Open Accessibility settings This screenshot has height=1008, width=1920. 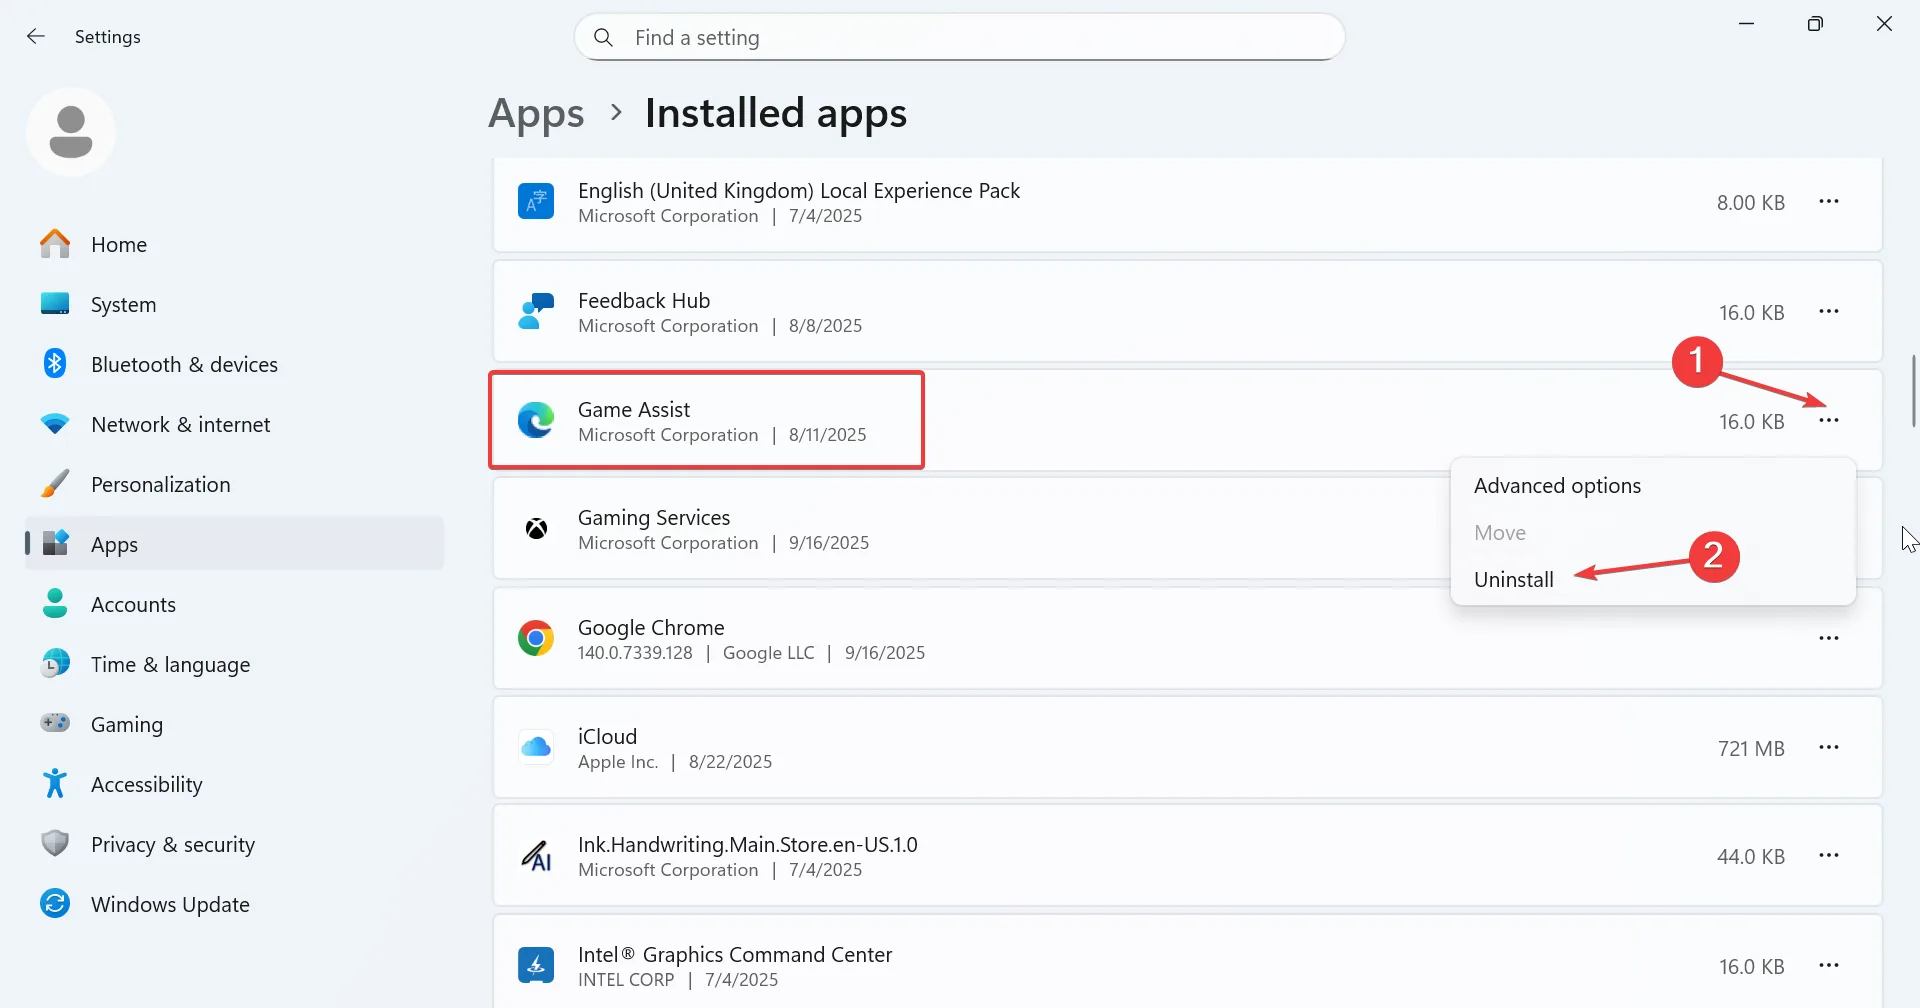[x=147, y=783]
